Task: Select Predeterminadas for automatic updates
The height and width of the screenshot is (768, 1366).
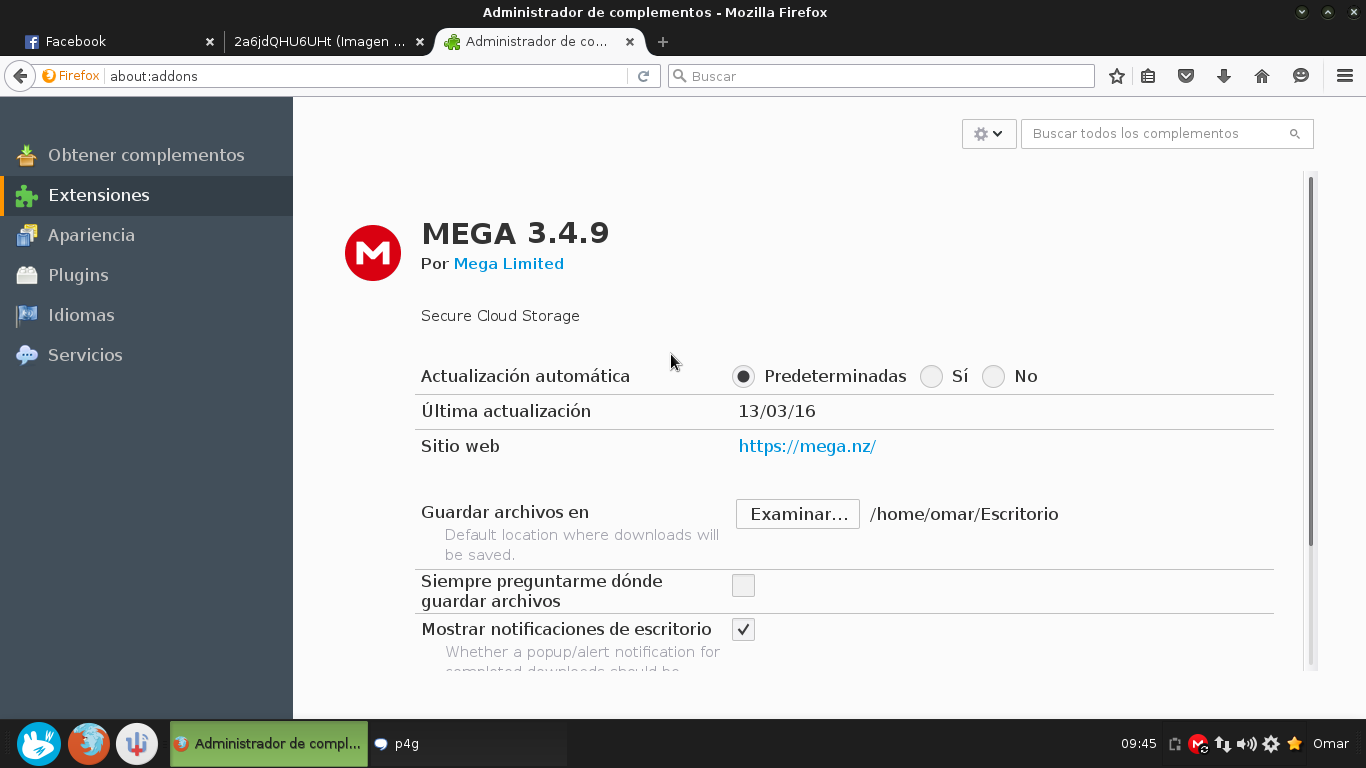Action: click(743, 376)
